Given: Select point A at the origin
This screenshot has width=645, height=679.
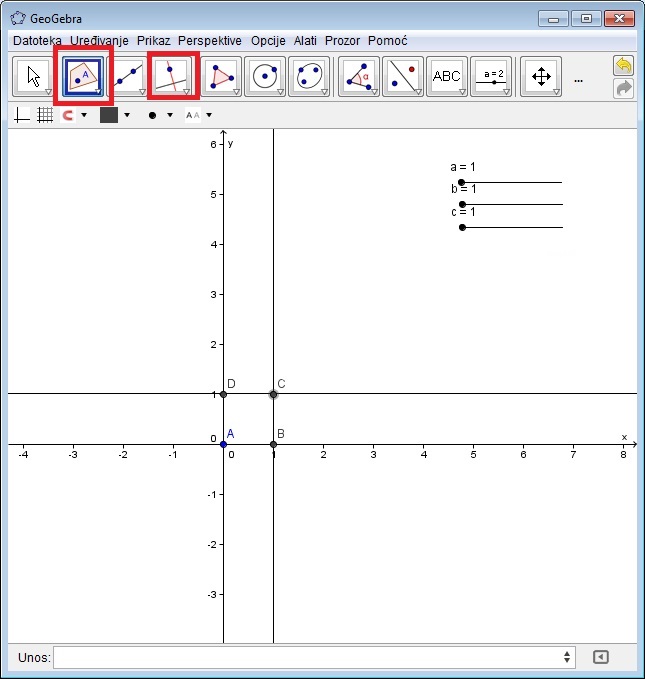Looking at the screenshot, I should 223,444.
